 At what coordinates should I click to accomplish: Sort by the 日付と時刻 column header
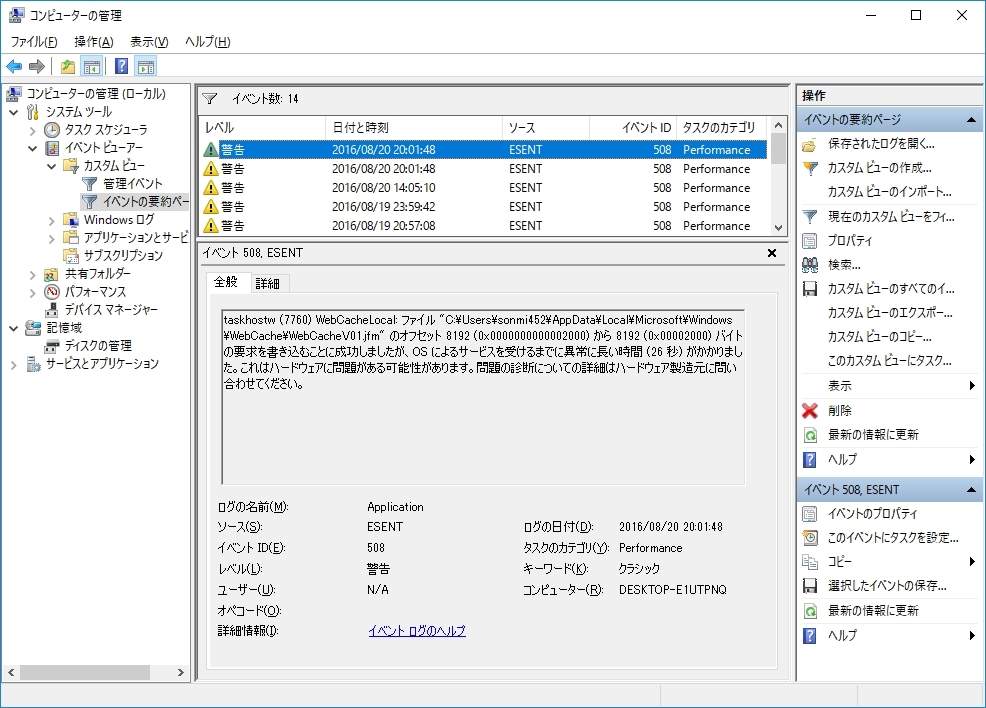click(414, 128)
